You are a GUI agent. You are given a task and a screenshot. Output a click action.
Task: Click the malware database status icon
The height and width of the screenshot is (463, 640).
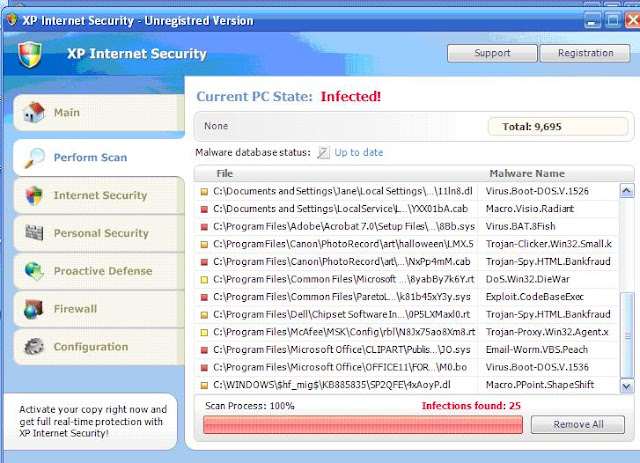[323, 152]
